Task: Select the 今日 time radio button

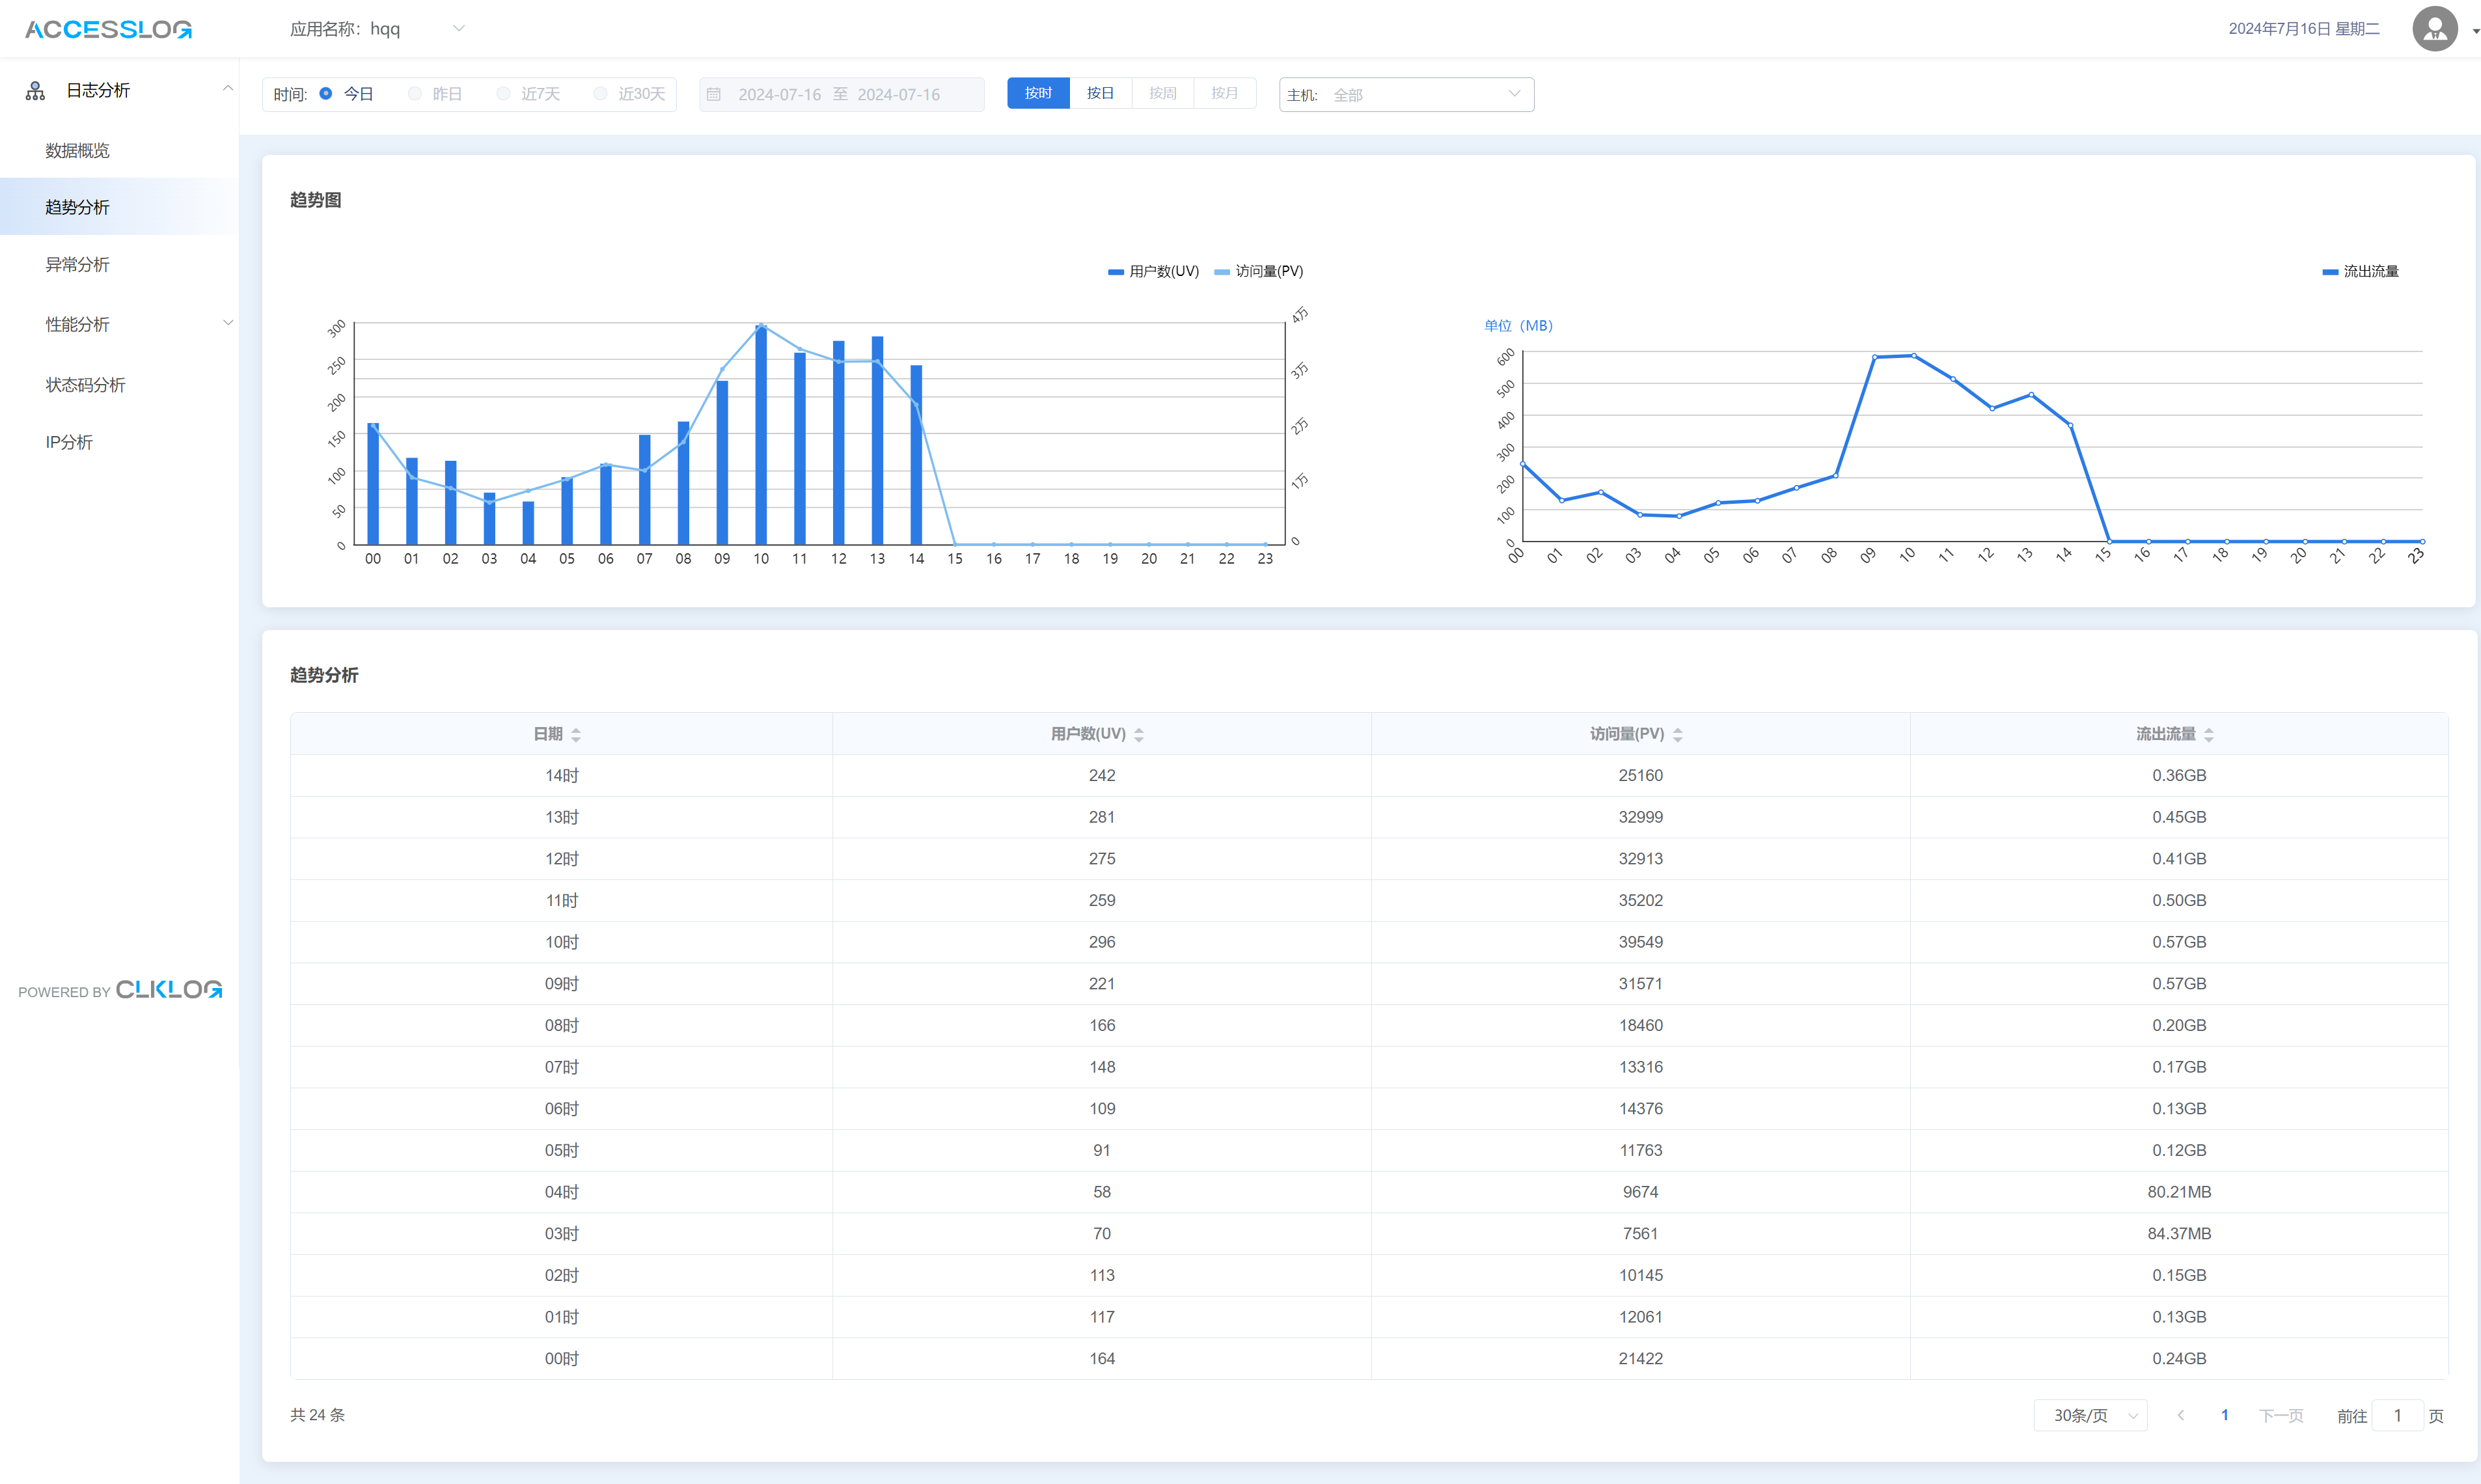Action: click(x=326, y=94)
